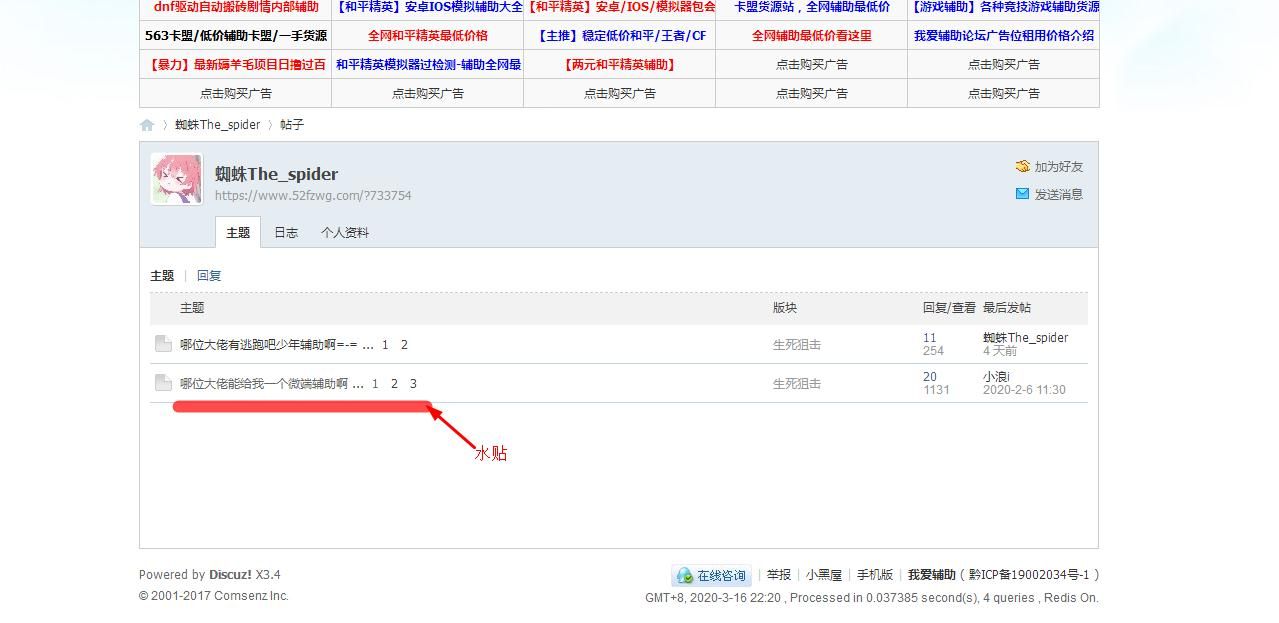Open ad 【暴力】最新薅羊毛项目日撸过百

(x=236, y=64)
